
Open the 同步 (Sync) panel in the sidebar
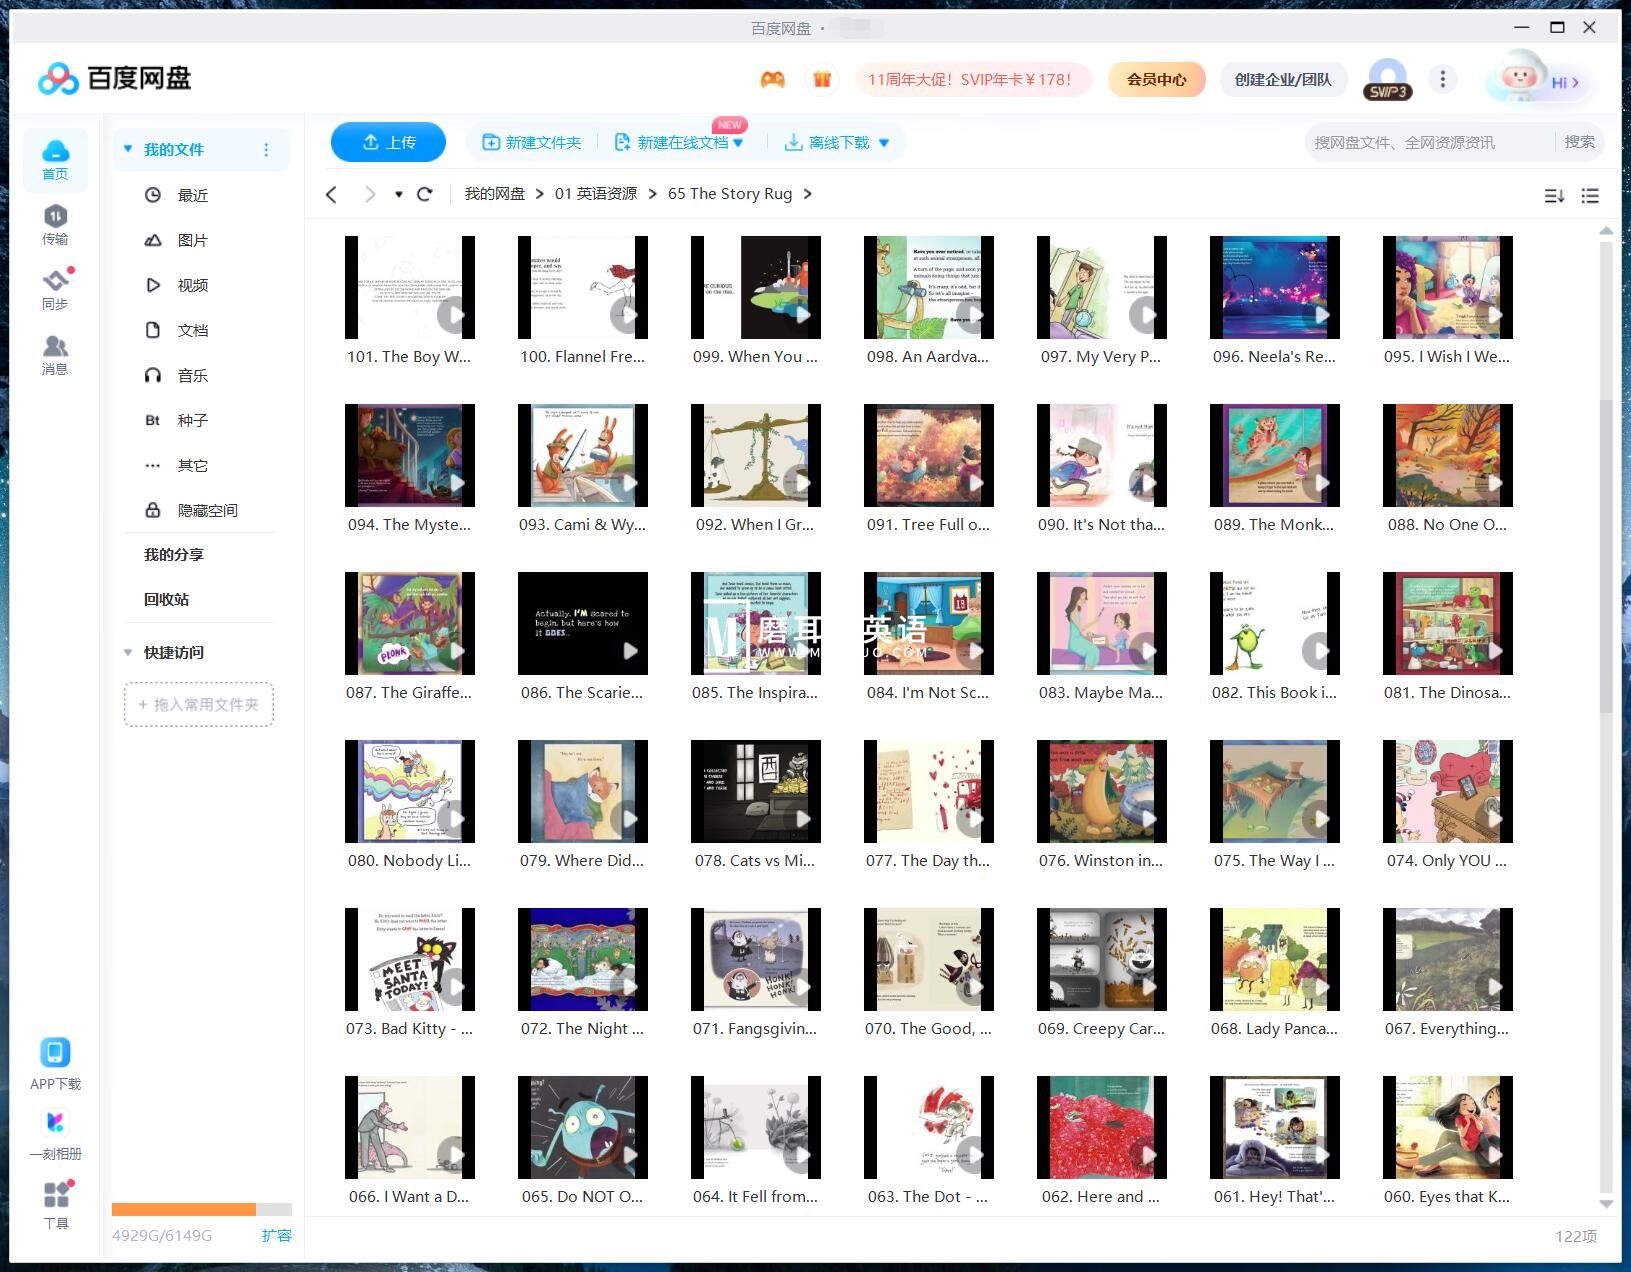click(x=55, y=288)
